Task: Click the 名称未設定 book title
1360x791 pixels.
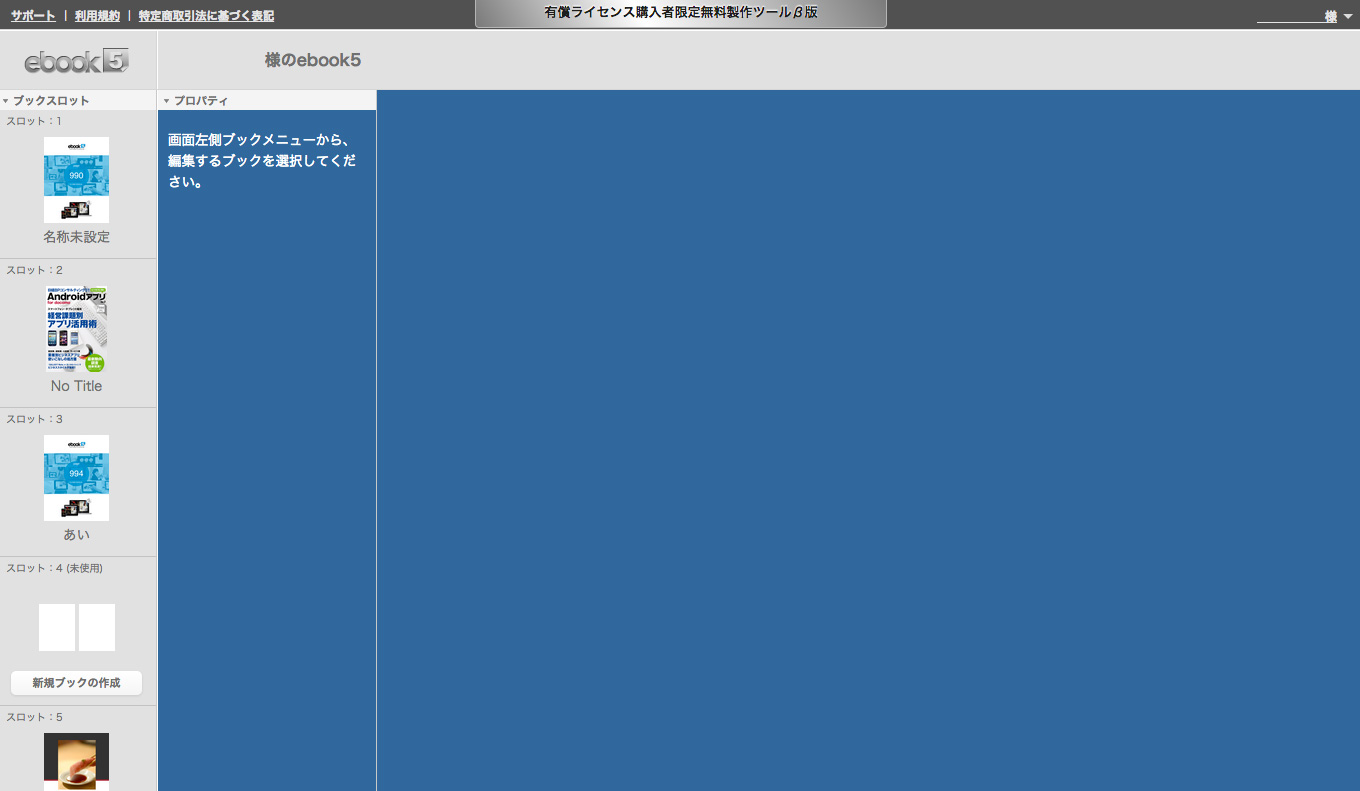Action: click(76, 237)
